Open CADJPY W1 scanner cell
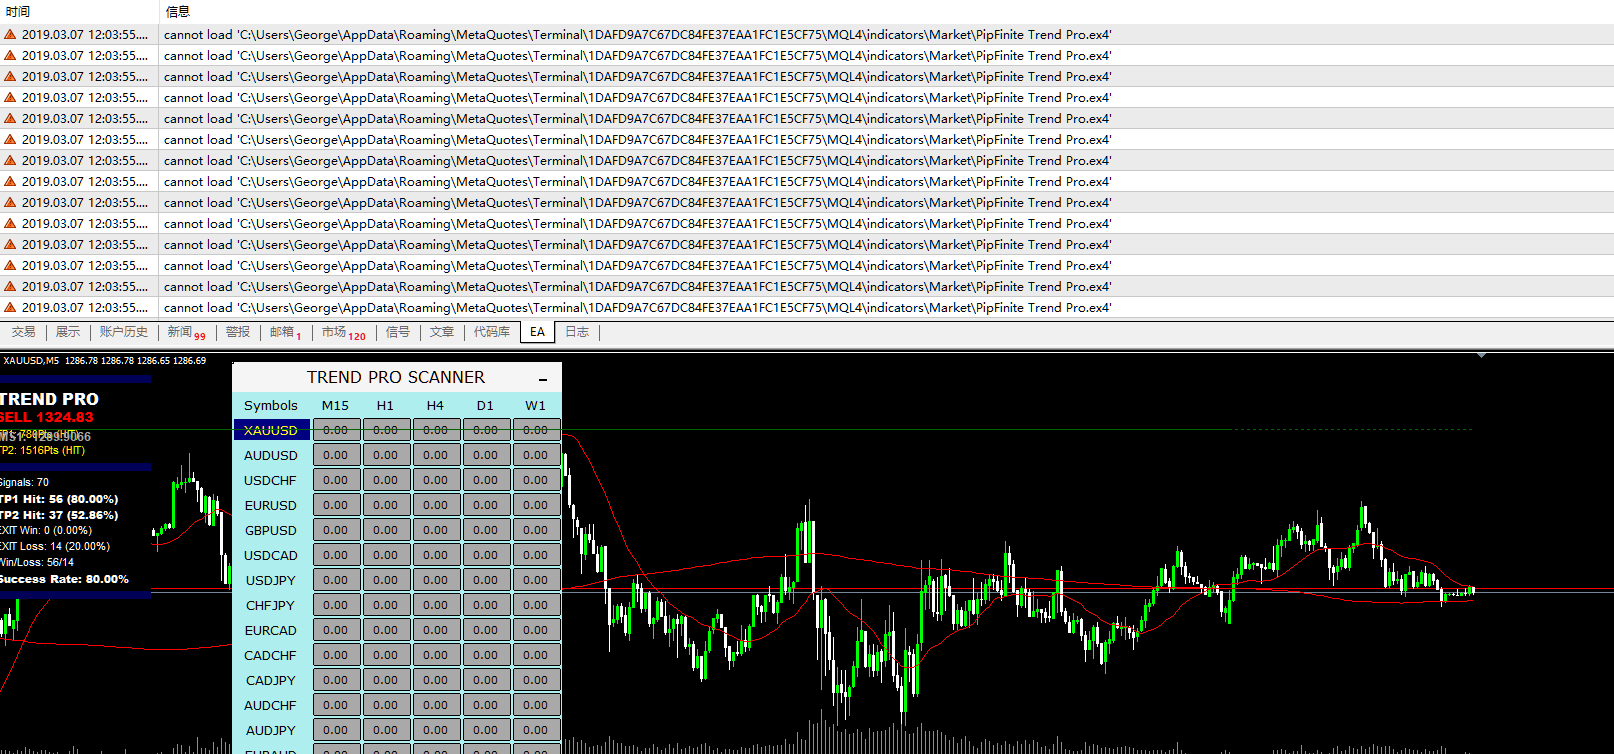 tap(536, 680)
